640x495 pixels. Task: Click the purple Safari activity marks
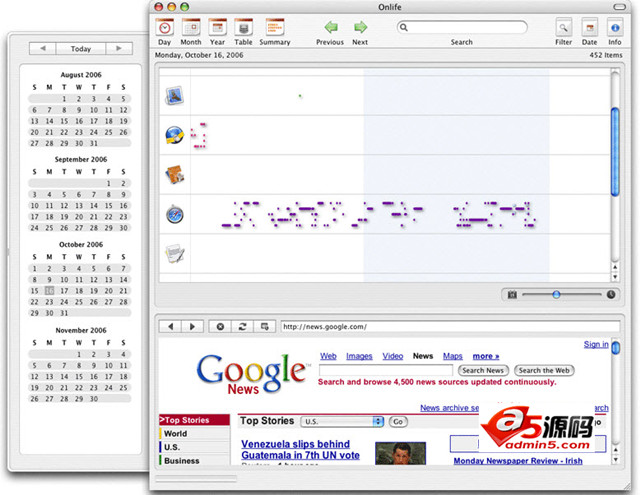pos(378,214)
